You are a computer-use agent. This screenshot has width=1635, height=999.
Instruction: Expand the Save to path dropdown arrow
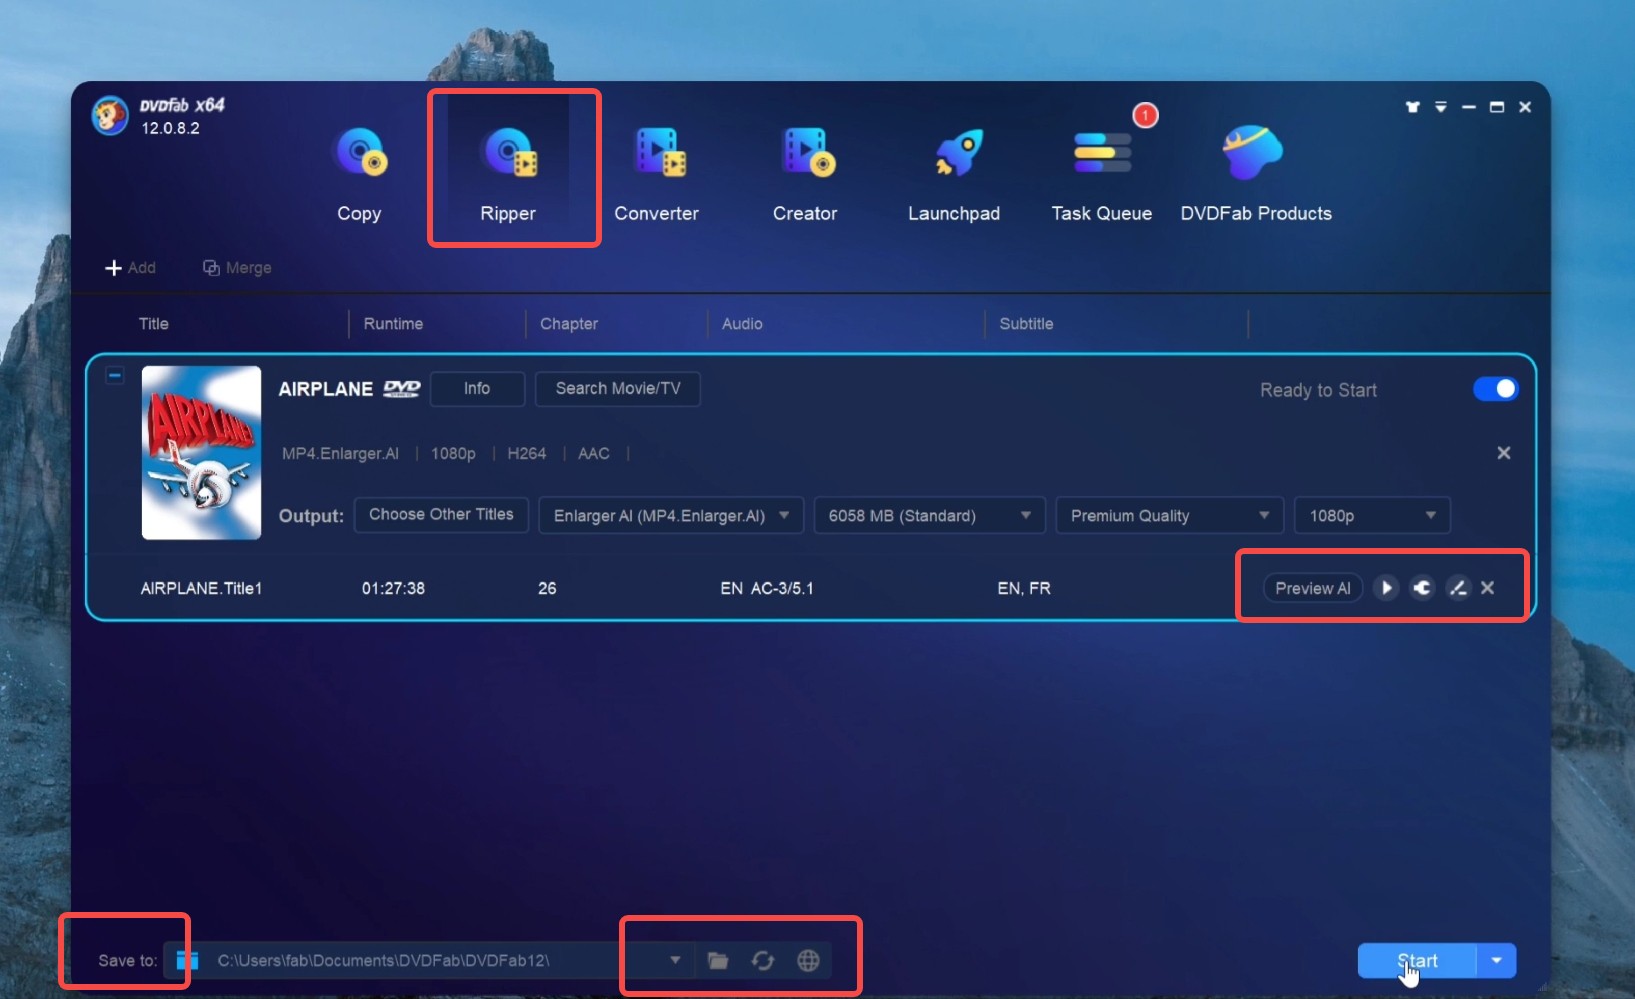click(x=675, y=960)
